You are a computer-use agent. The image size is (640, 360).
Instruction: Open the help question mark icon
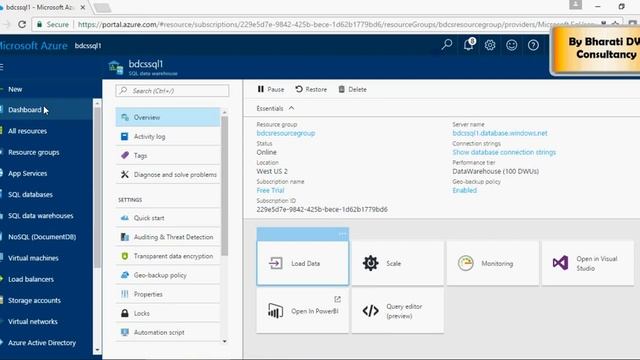click(533, 45)
